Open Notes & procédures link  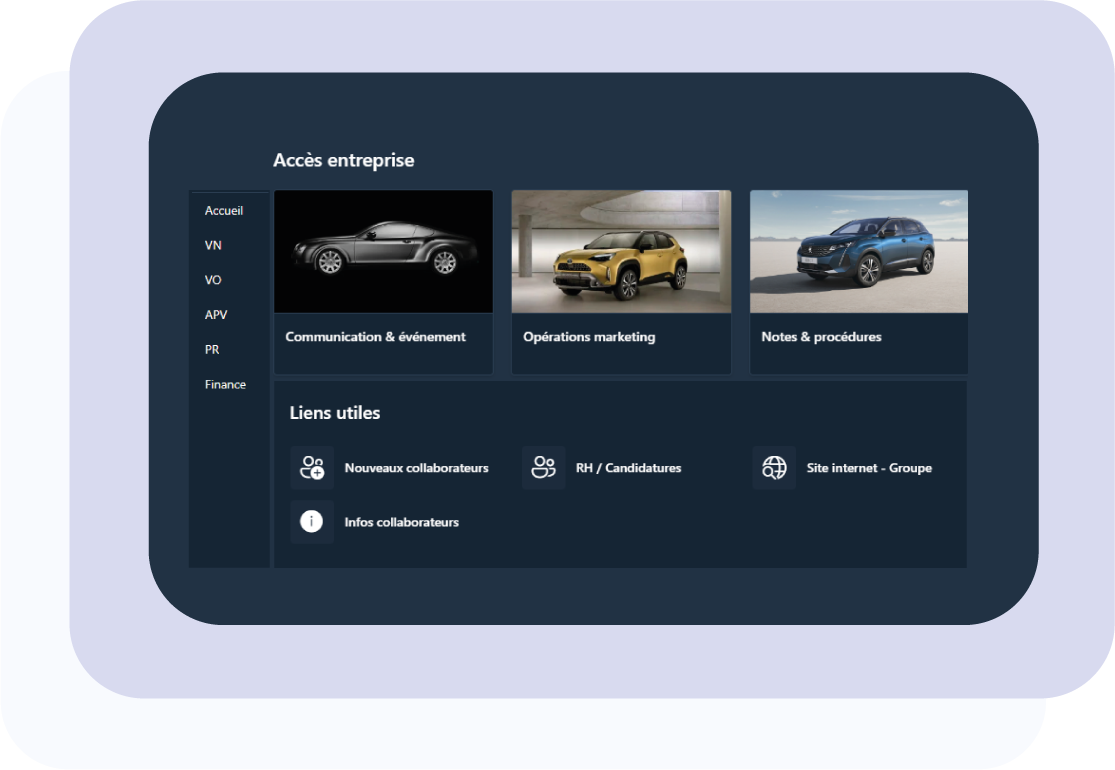click(x=821, y=337)
